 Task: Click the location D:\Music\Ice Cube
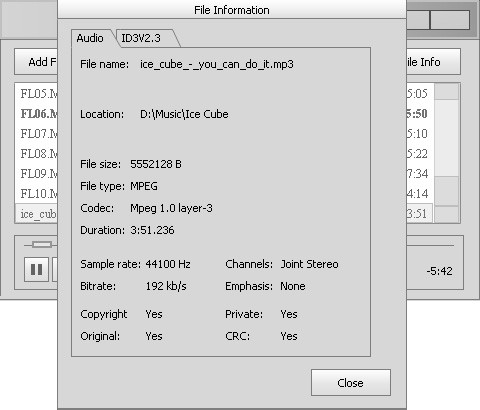184,114
